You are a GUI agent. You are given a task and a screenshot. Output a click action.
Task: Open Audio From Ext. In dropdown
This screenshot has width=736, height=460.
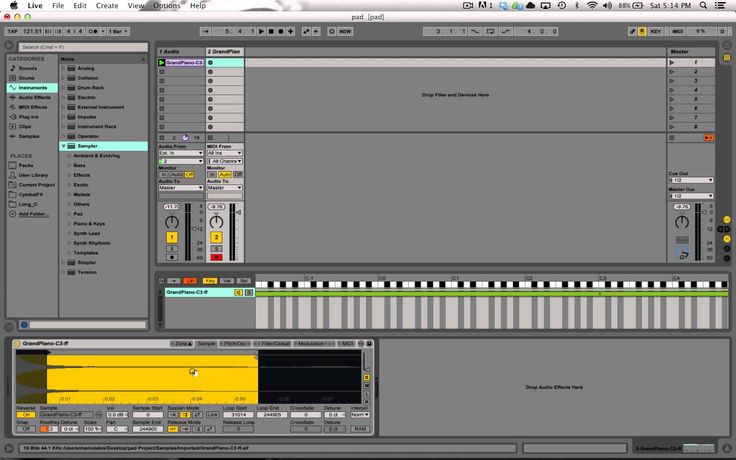(x=181, y=153)
